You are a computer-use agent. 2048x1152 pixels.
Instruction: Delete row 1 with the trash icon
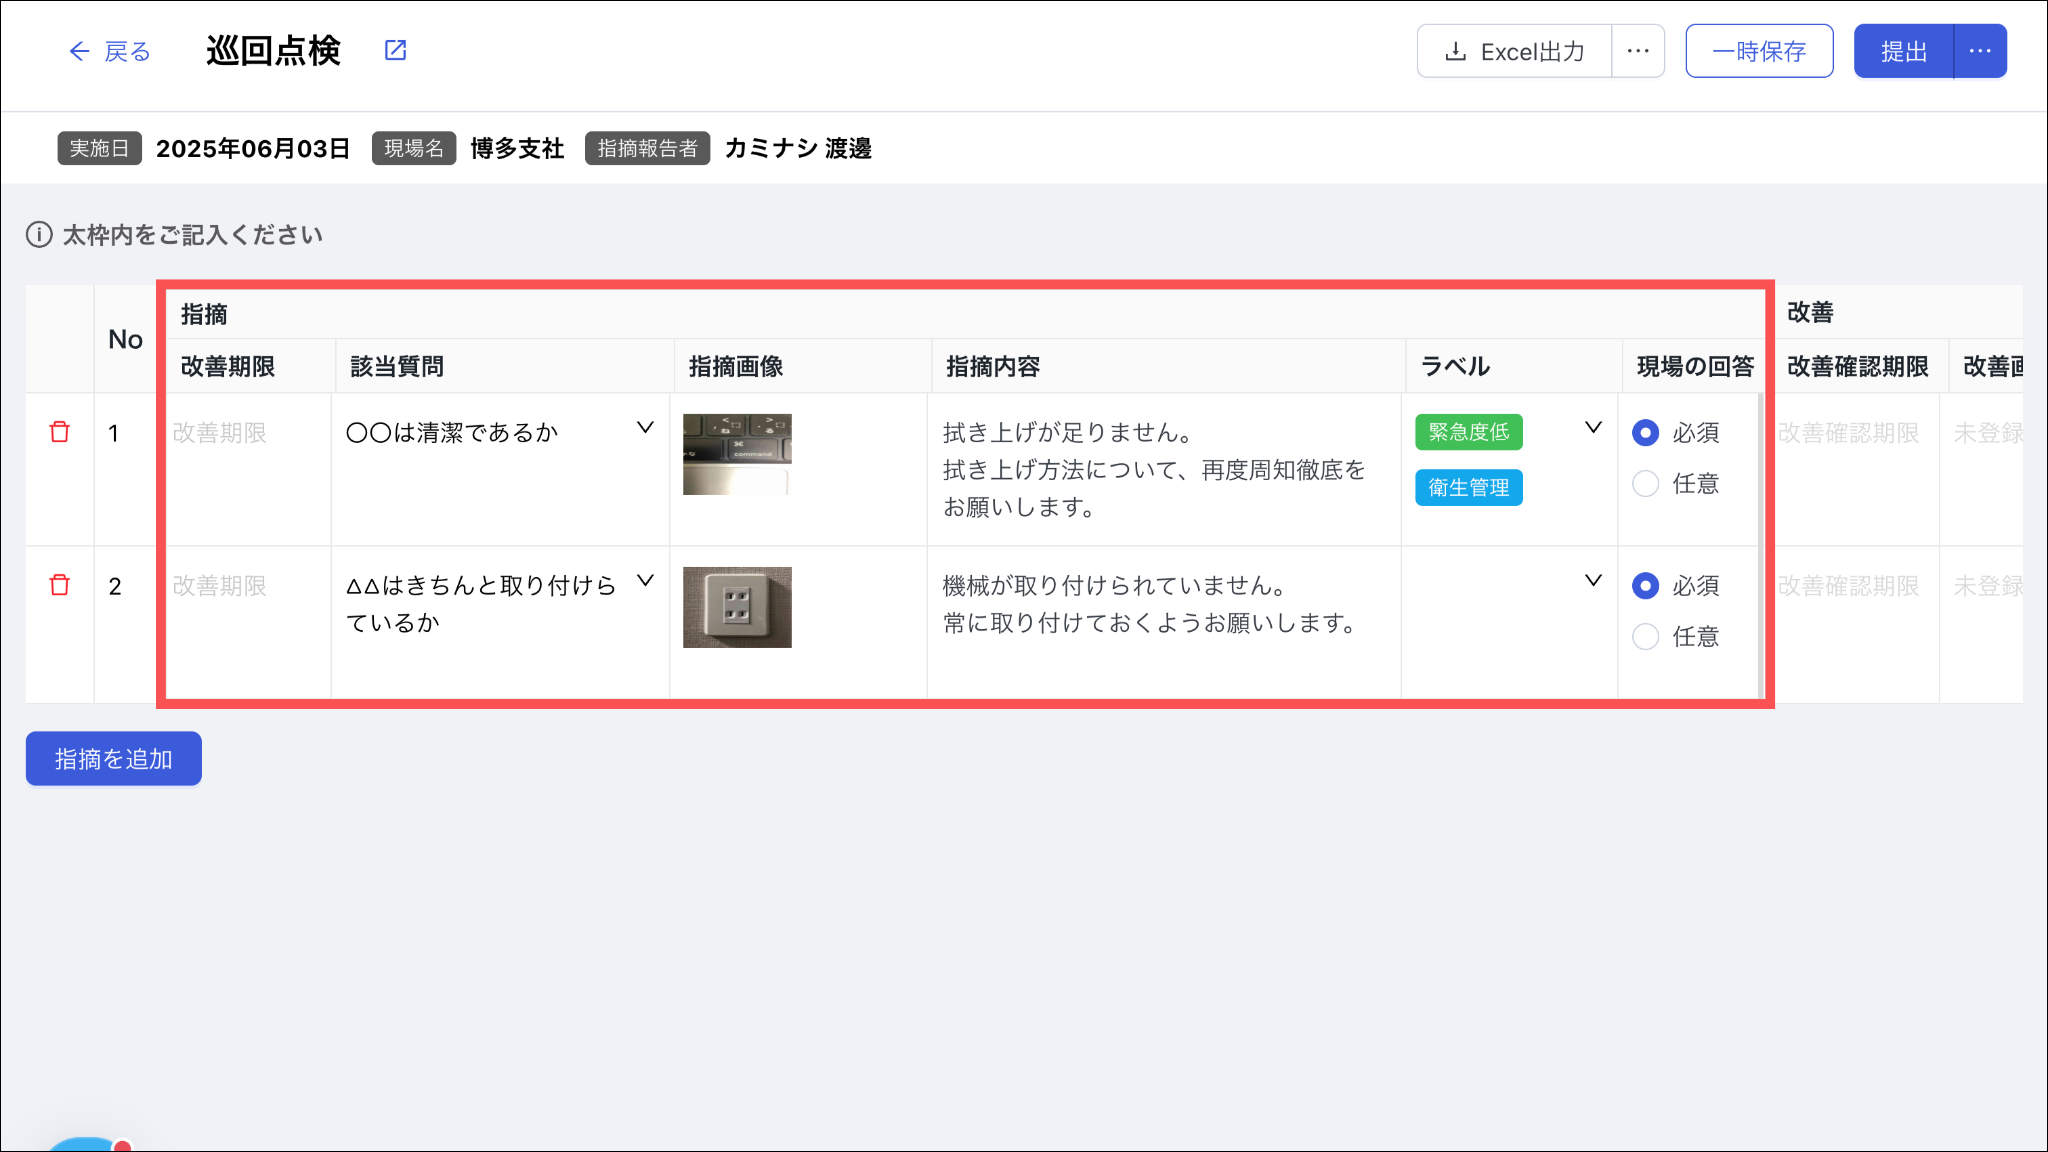60,432
